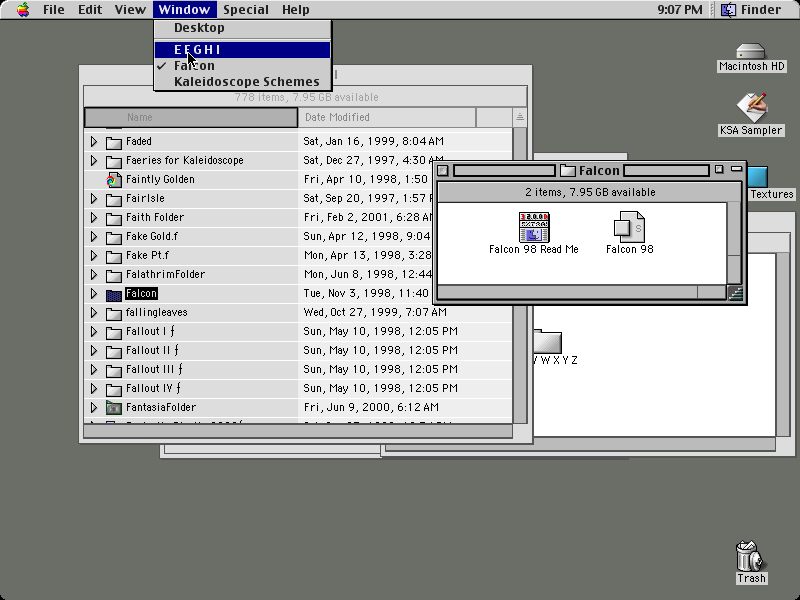
Task: Select the FantasiaFolder name in the list
Action: pos(161,407)
